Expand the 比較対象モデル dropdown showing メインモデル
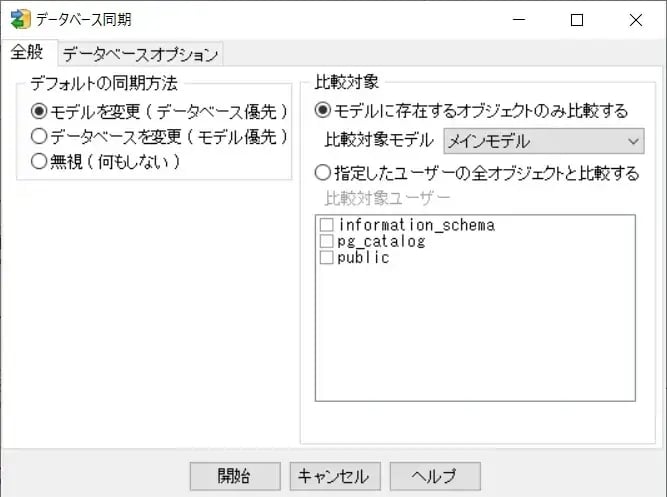This screenshot has height=497, width=667. [544, 141]
